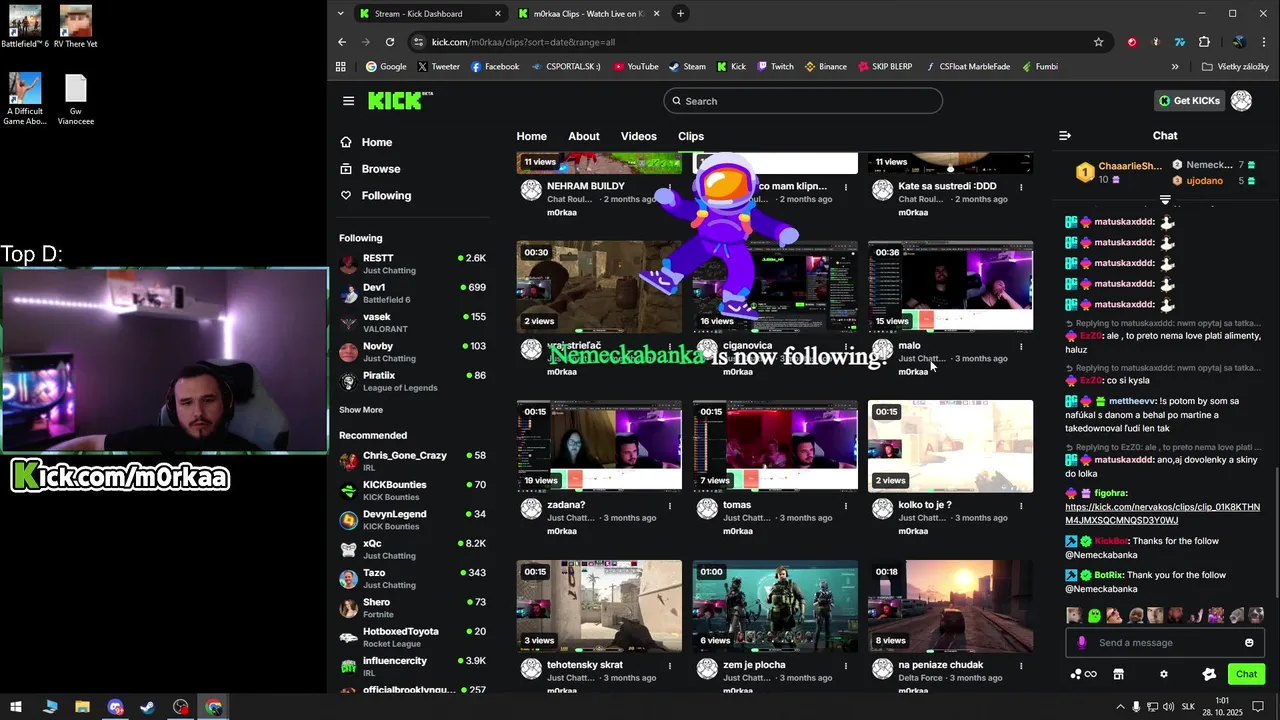
Task: Switch to the About tab
Action: click(x=584, y=136)
